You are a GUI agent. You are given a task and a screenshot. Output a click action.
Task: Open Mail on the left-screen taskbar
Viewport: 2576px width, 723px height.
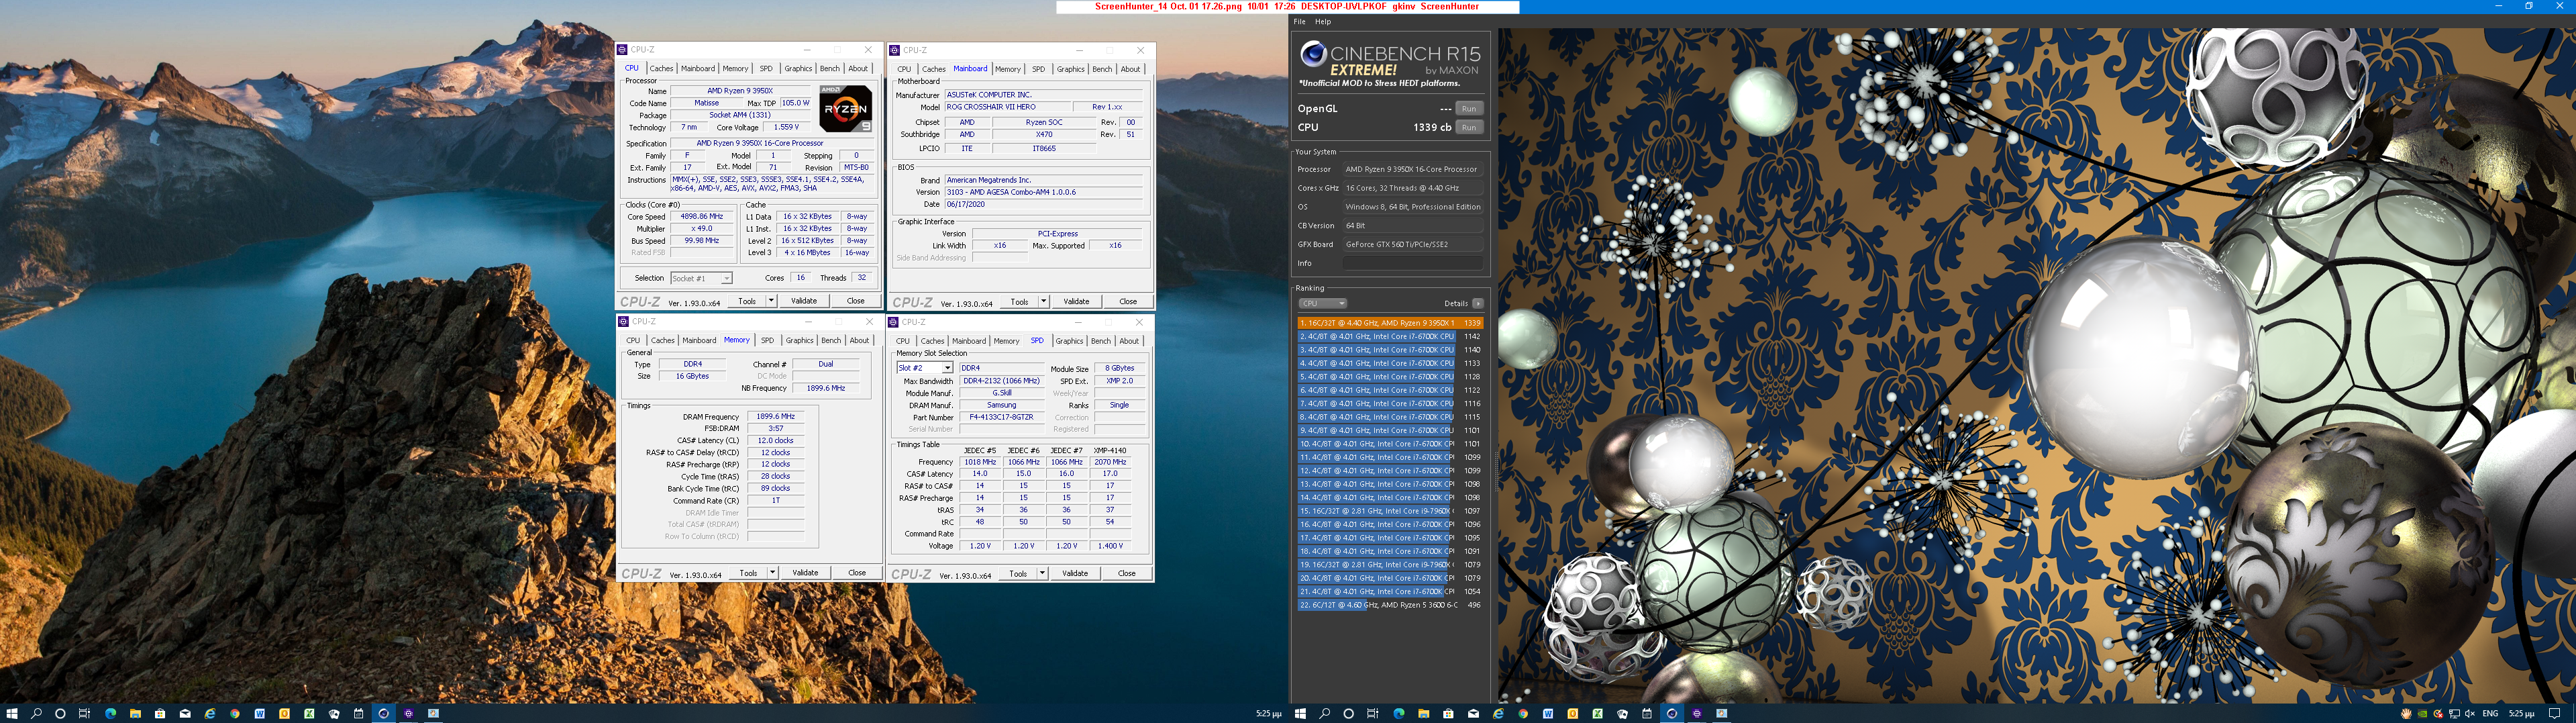coord(185,714)
